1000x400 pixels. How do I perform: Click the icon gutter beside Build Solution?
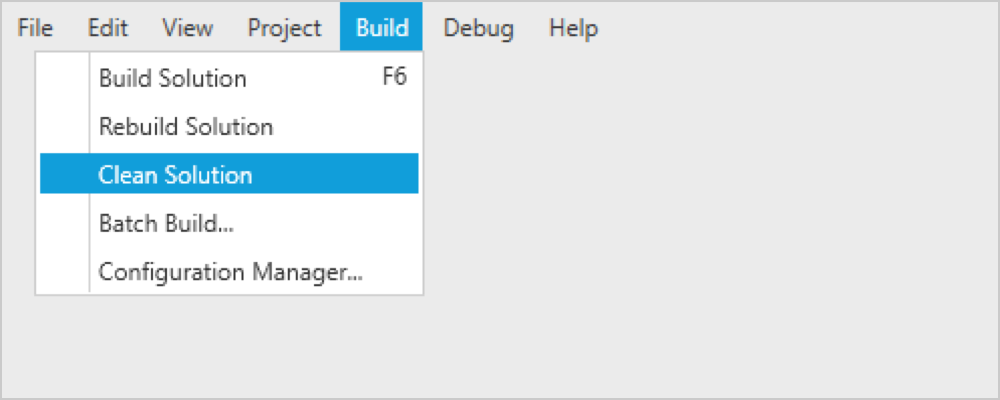click(63, 78)
